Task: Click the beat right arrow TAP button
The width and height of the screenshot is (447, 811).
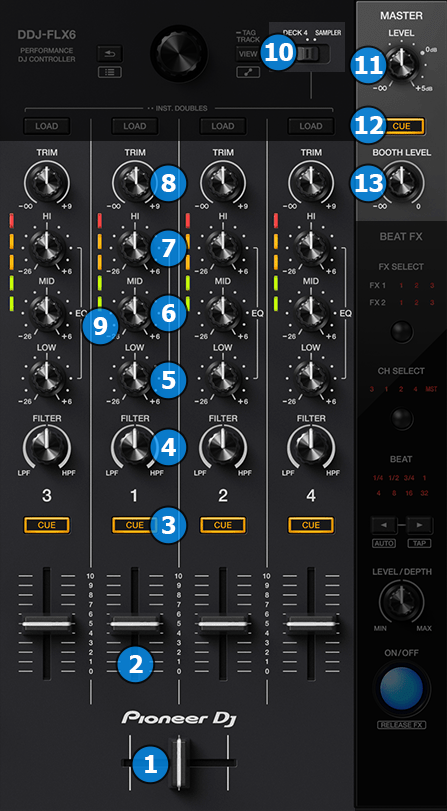Action: coord(419,525)
